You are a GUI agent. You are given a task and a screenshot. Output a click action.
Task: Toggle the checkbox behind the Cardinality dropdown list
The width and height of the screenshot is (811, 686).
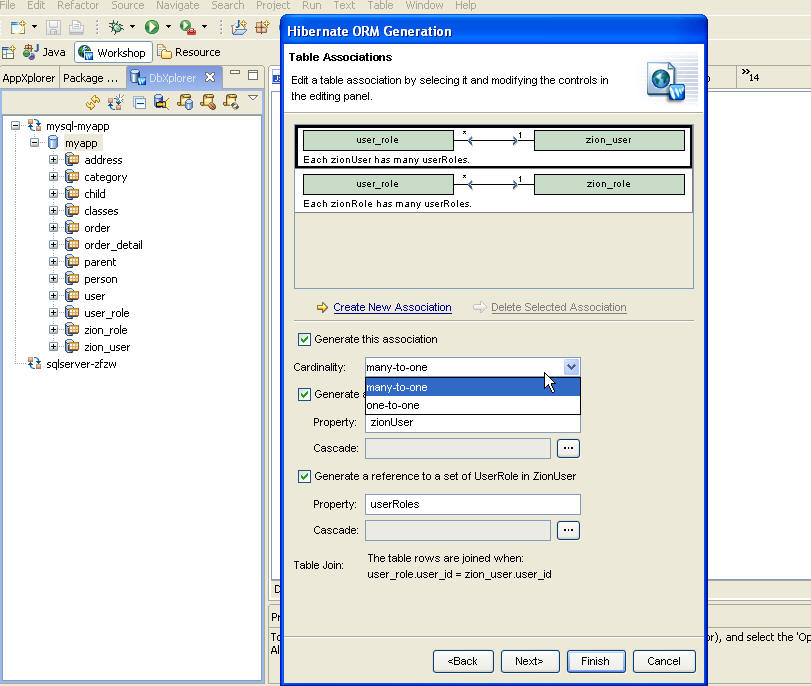(x=304, y=394)
